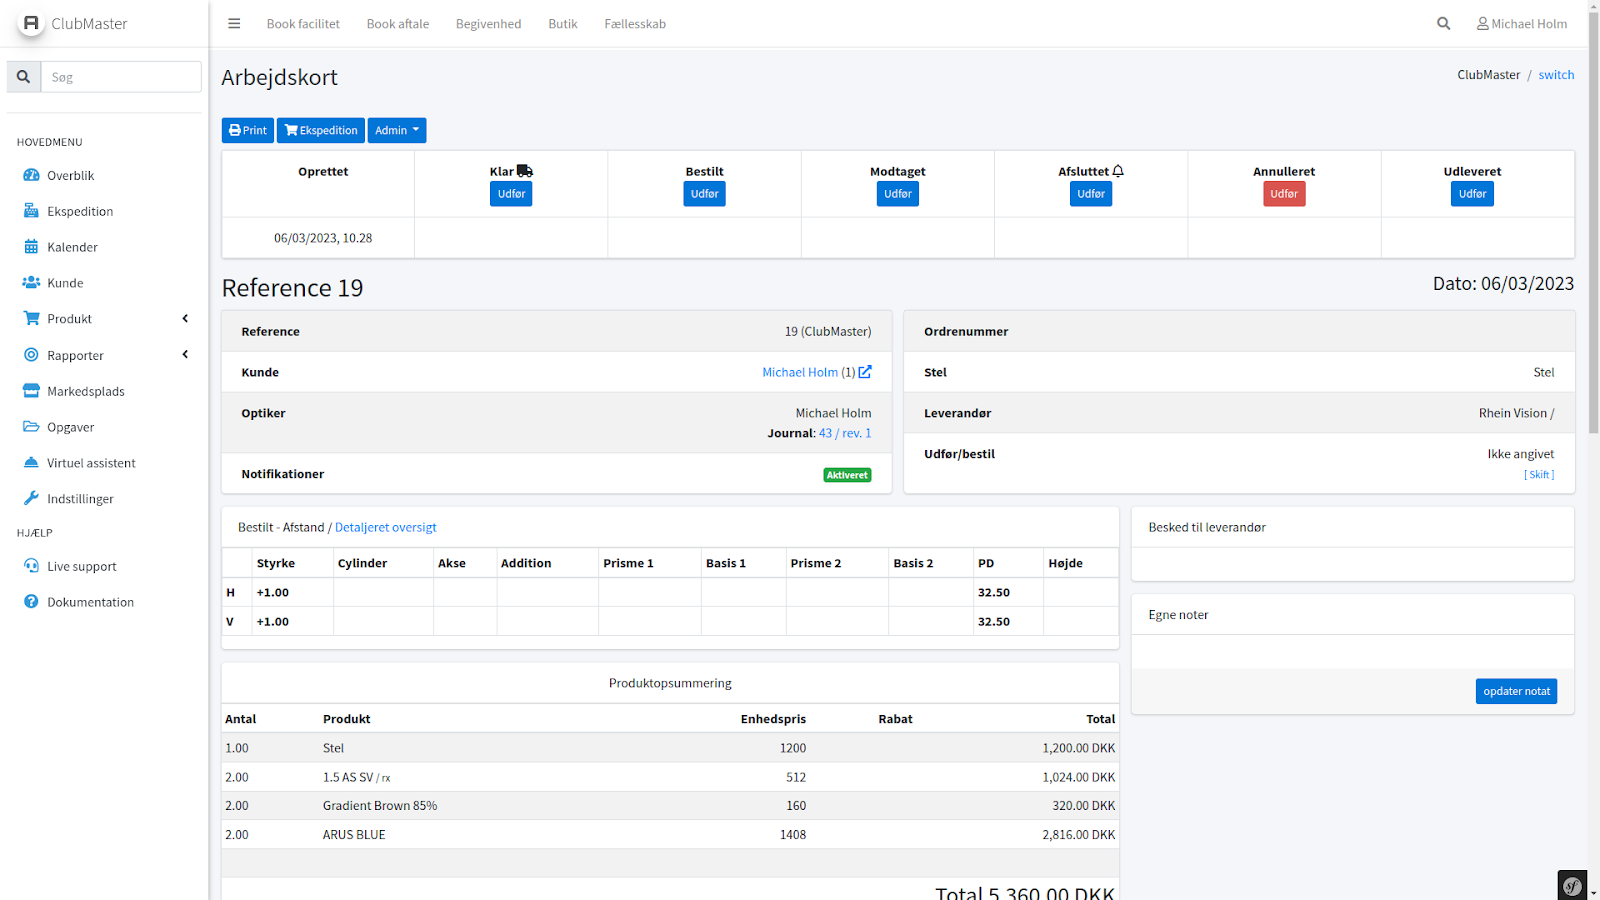Screen dimensions: 1600x900
Task: Click the Kalender icon in sidebar
Action: [x=31, y=247]
